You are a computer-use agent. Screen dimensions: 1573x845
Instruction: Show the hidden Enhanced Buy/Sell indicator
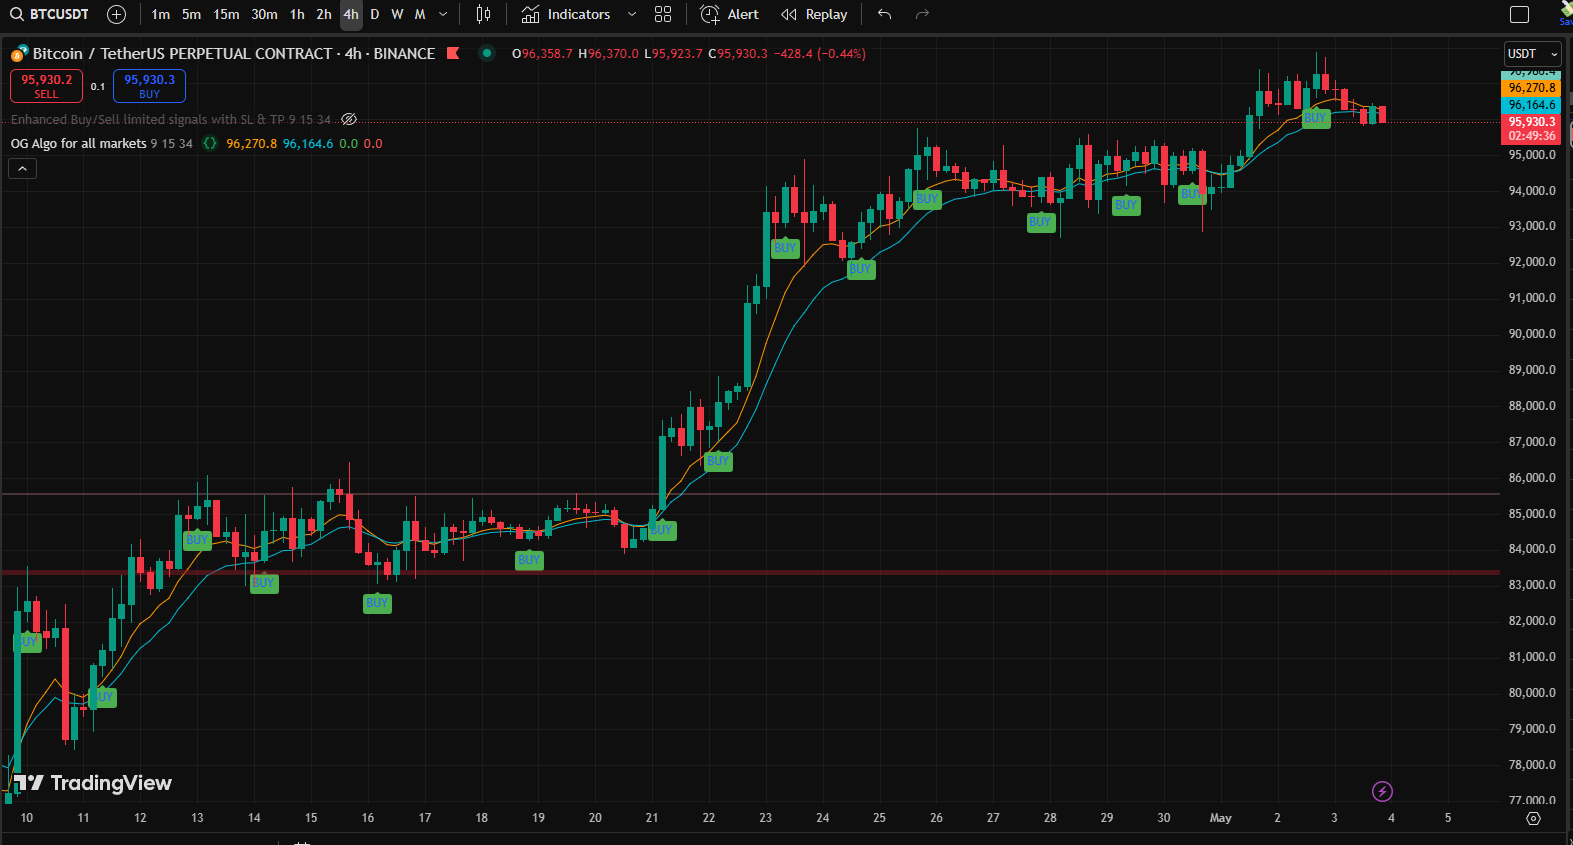click(349, 119)
